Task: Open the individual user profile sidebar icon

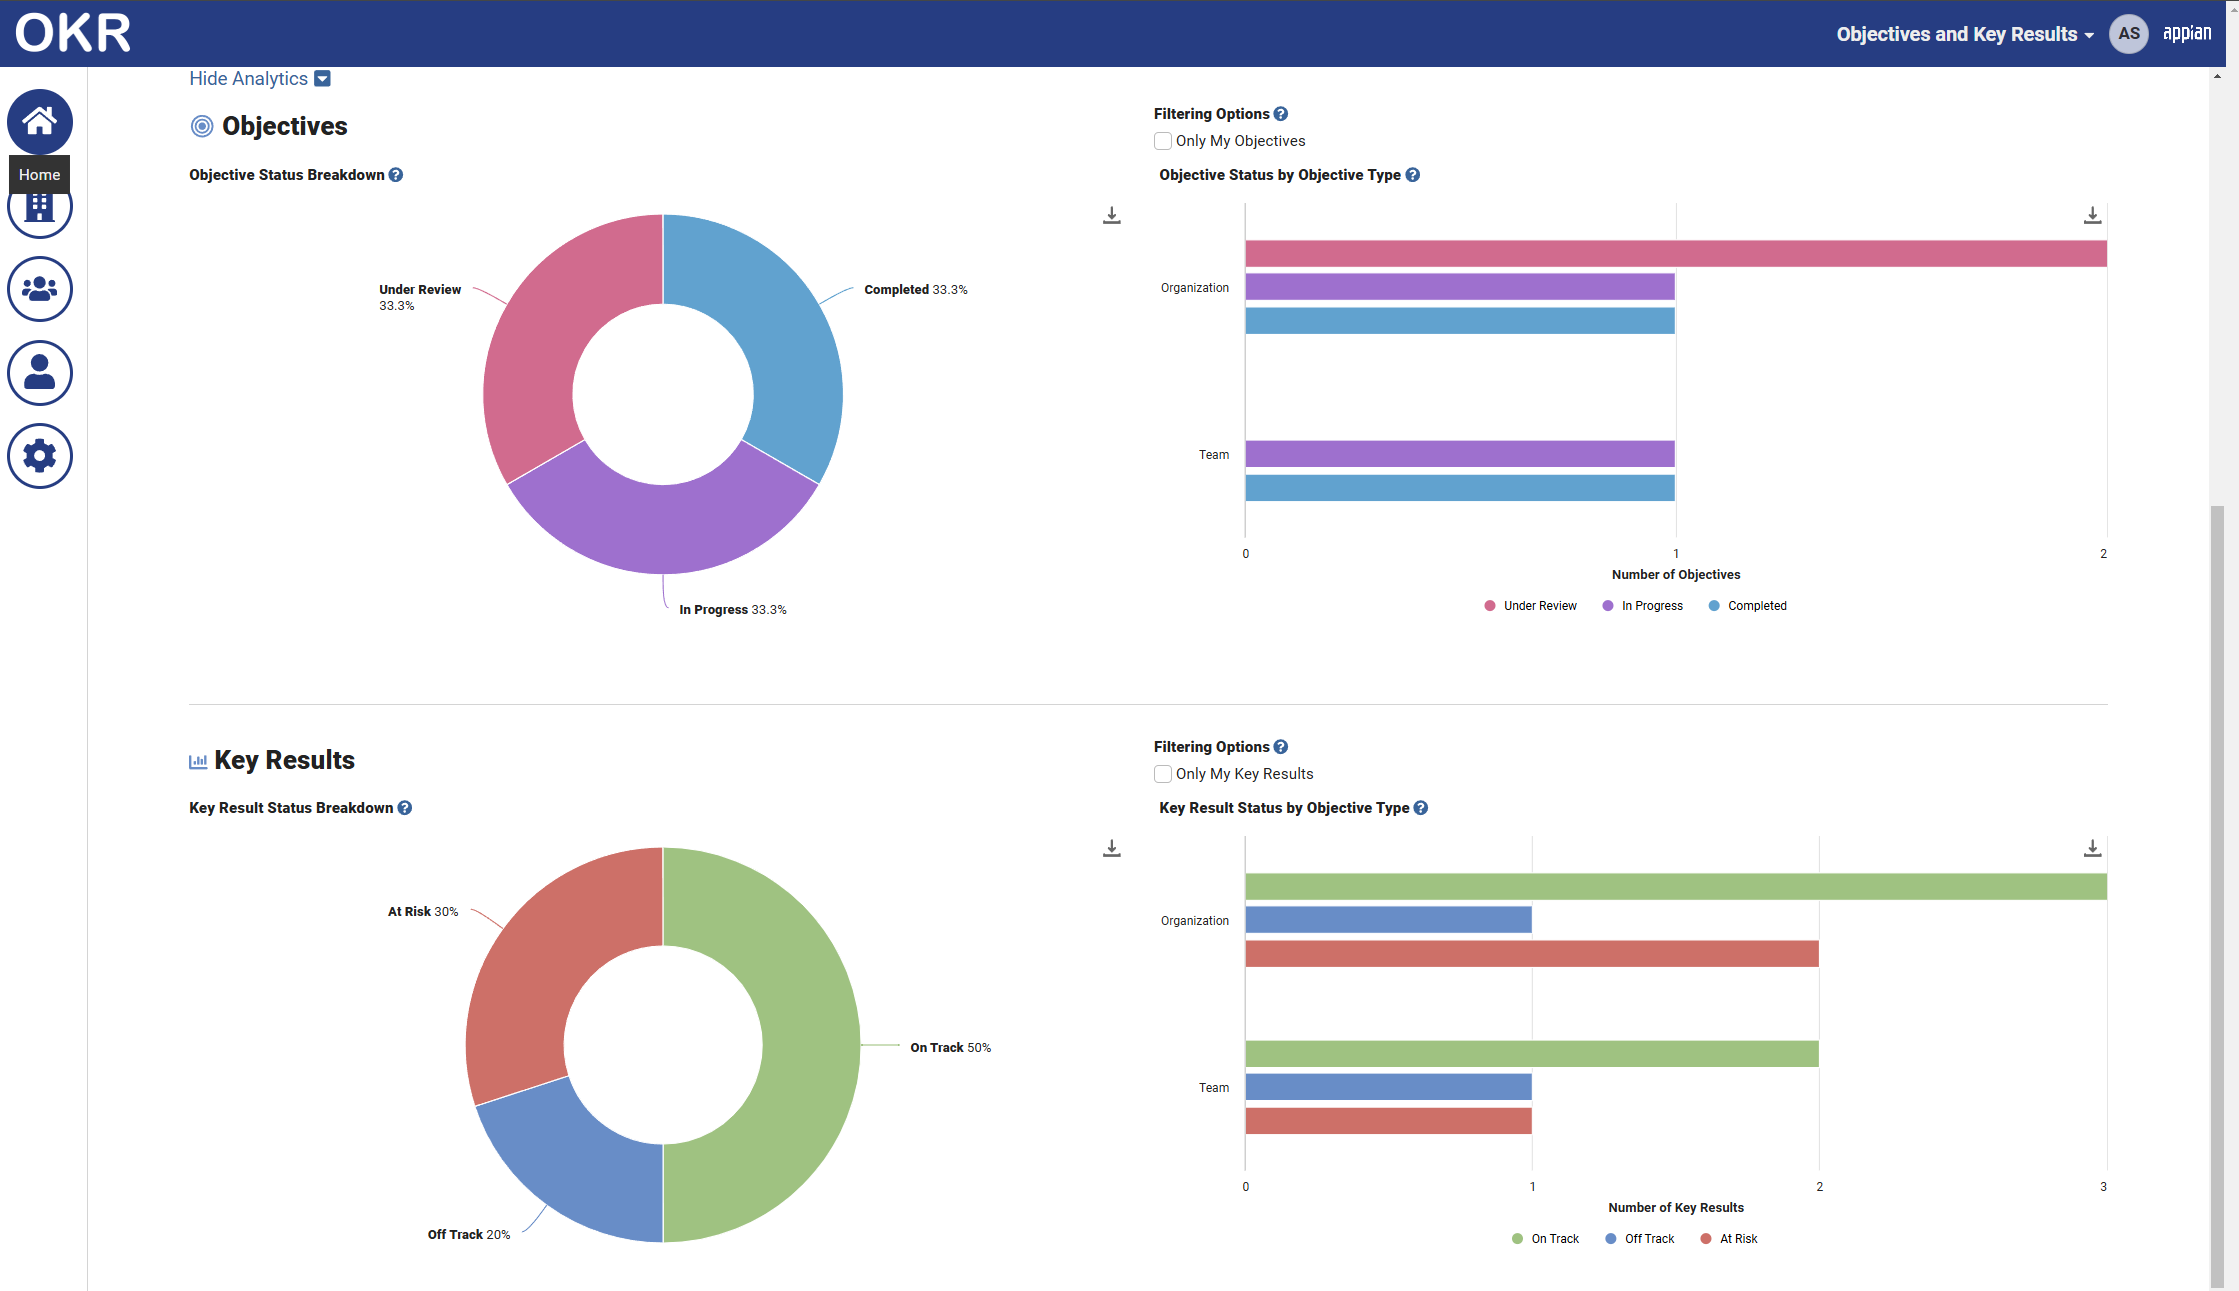Action: click(40, 372)
